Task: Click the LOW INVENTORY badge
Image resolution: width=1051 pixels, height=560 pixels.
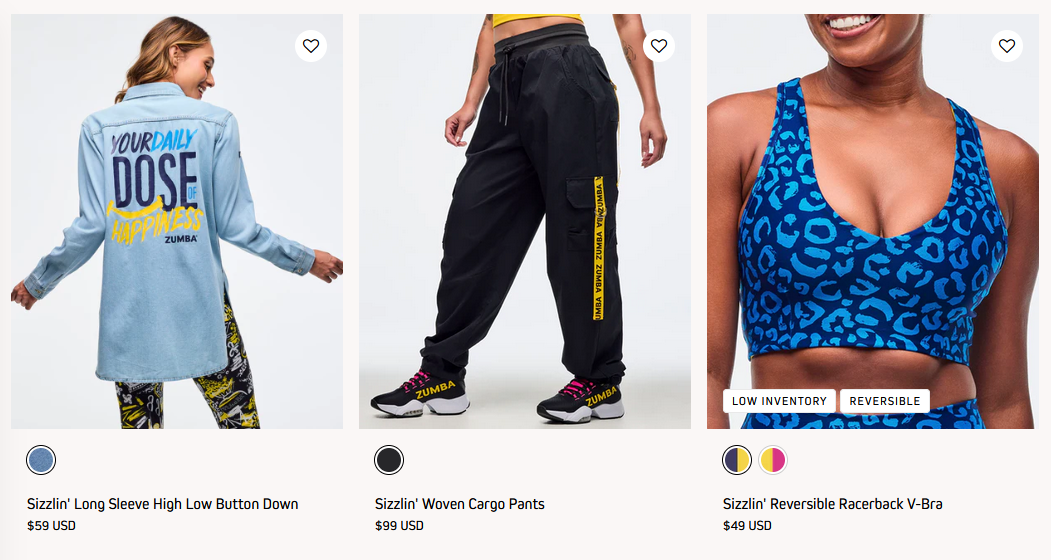Action: point(779,401)
